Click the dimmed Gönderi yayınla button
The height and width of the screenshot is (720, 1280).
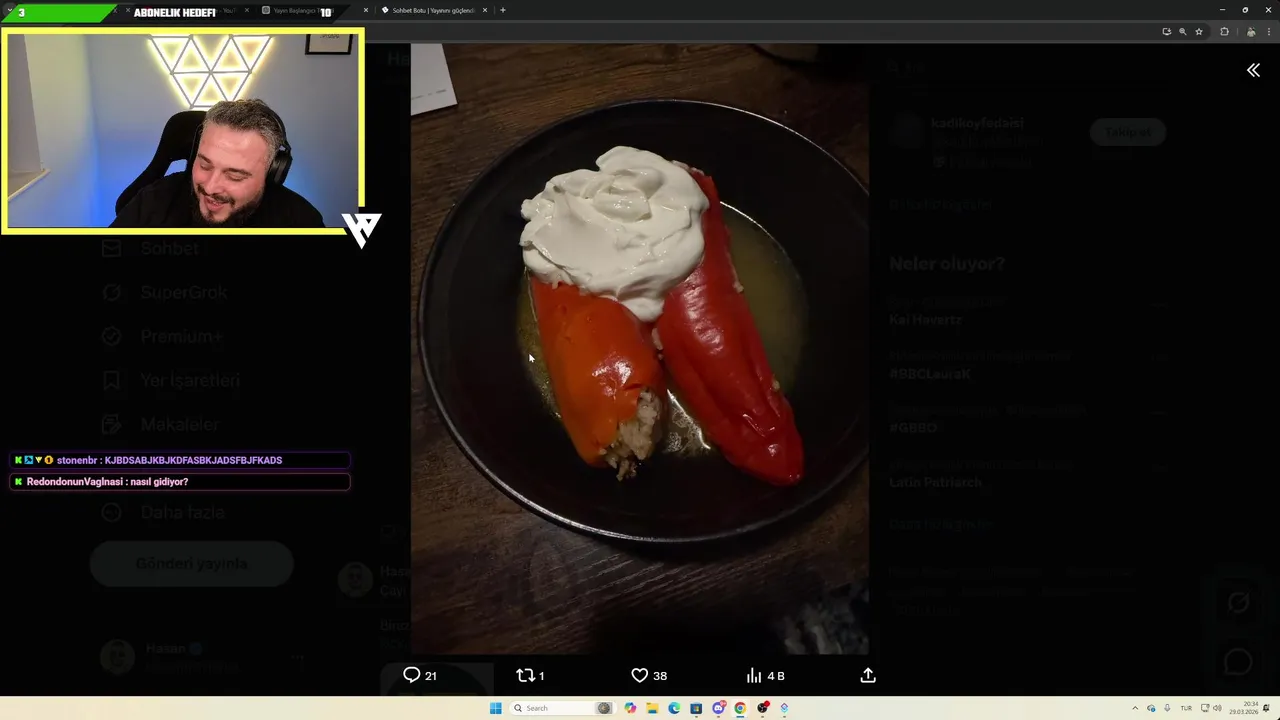[191, 564]
